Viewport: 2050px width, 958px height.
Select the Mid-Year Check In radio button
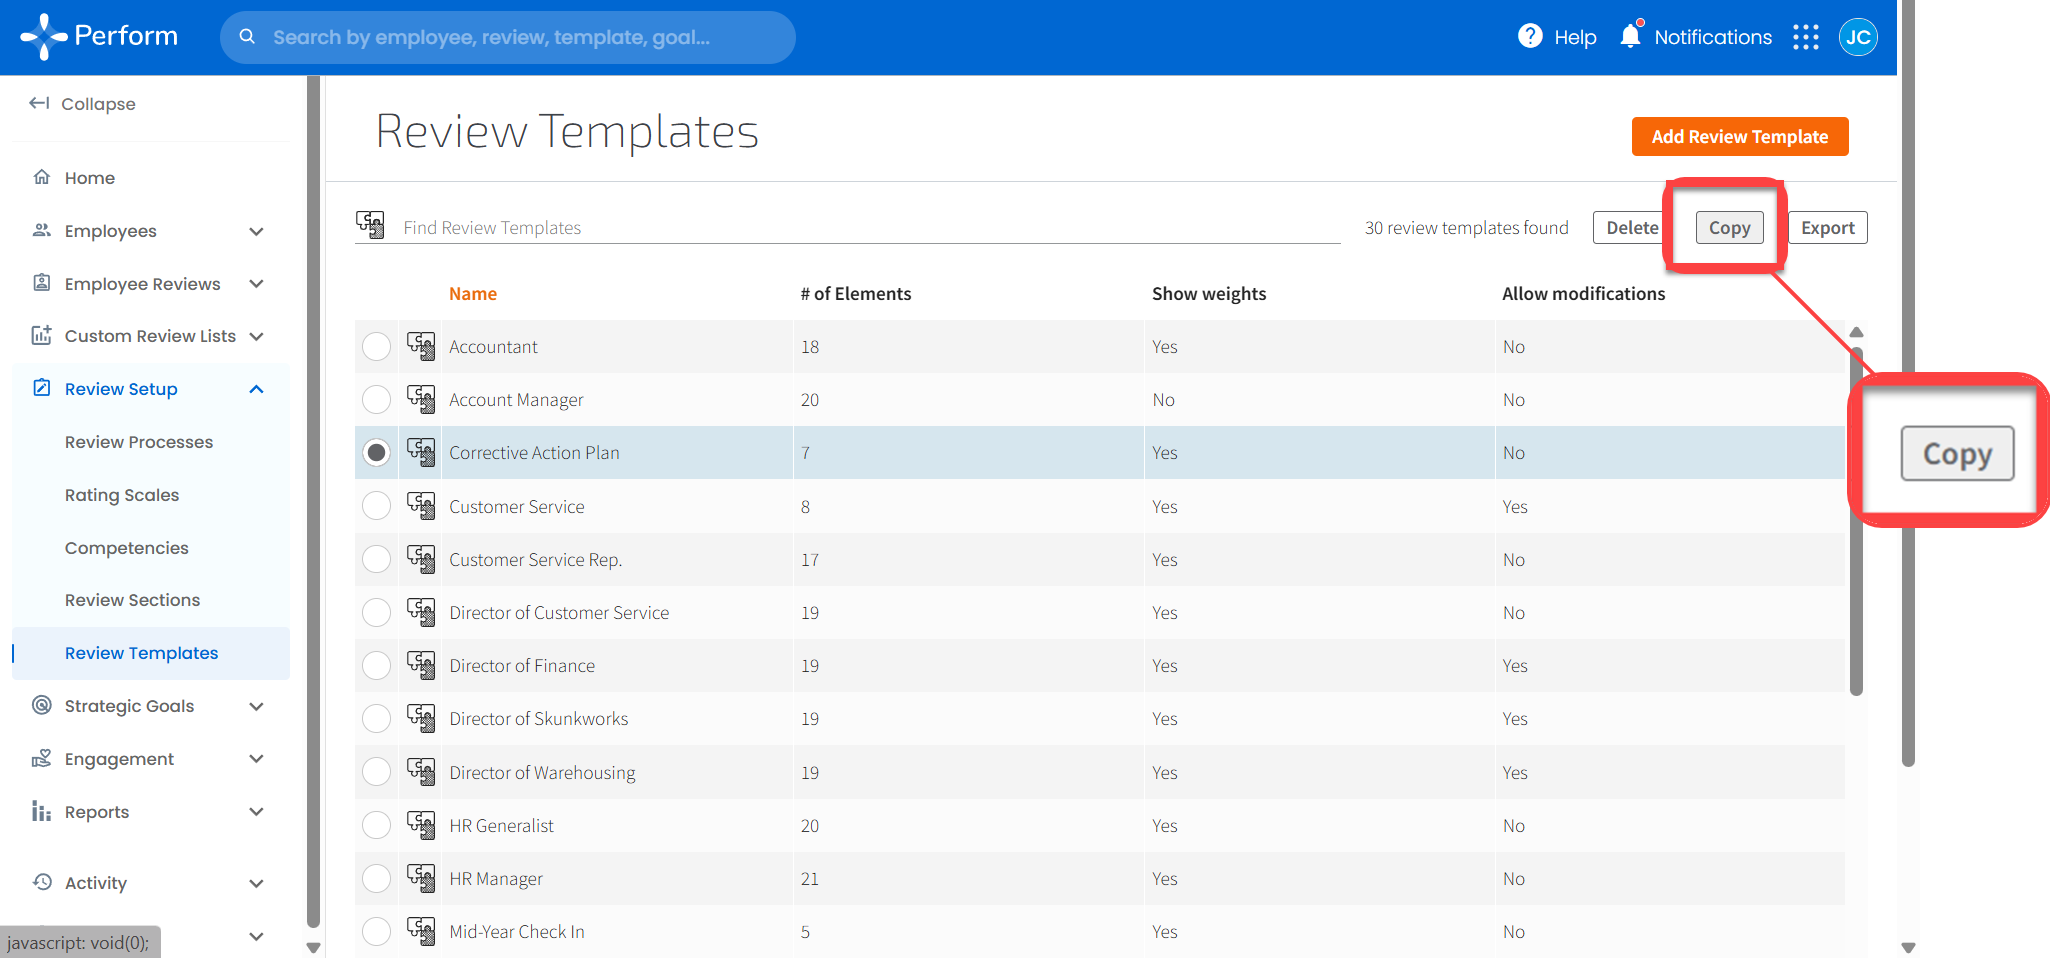coord(376,931)
